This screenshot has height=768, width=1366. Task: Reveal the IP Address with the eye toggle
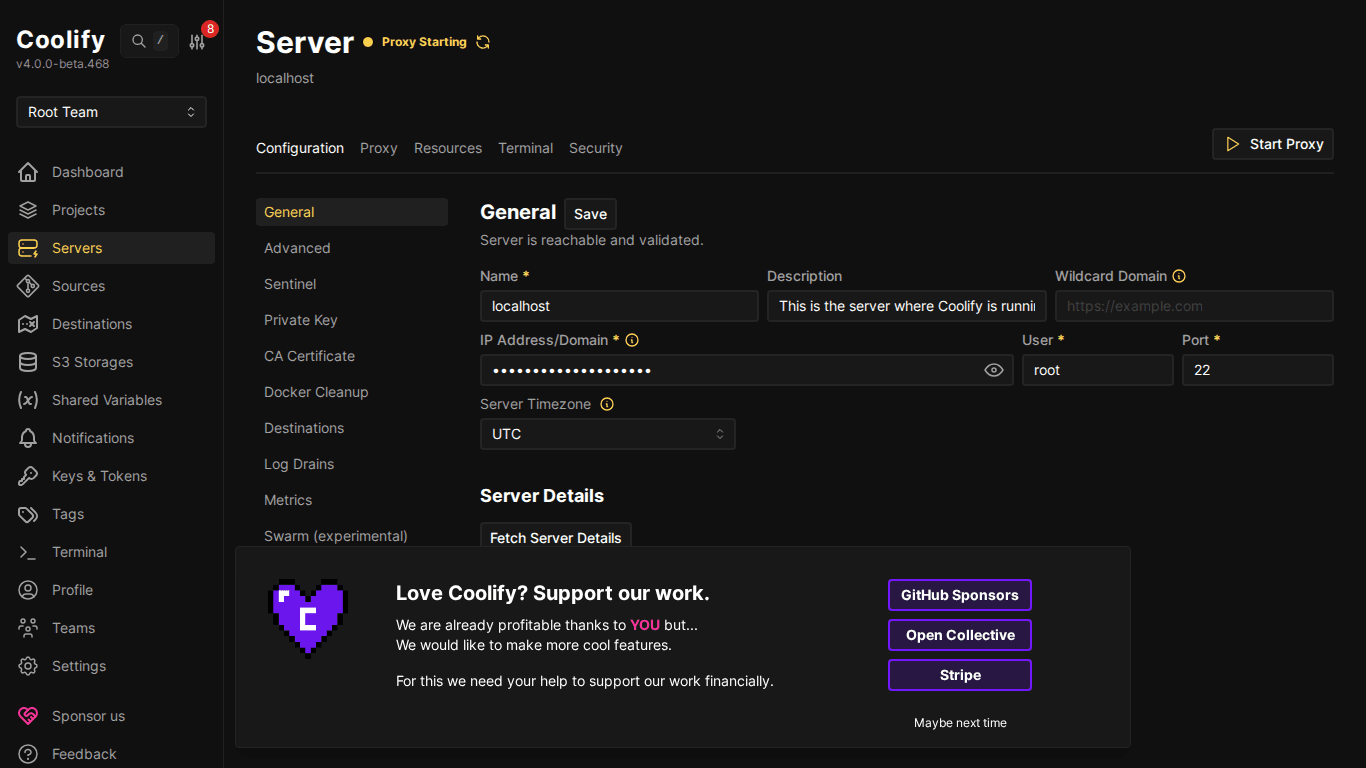click(994, 370)
